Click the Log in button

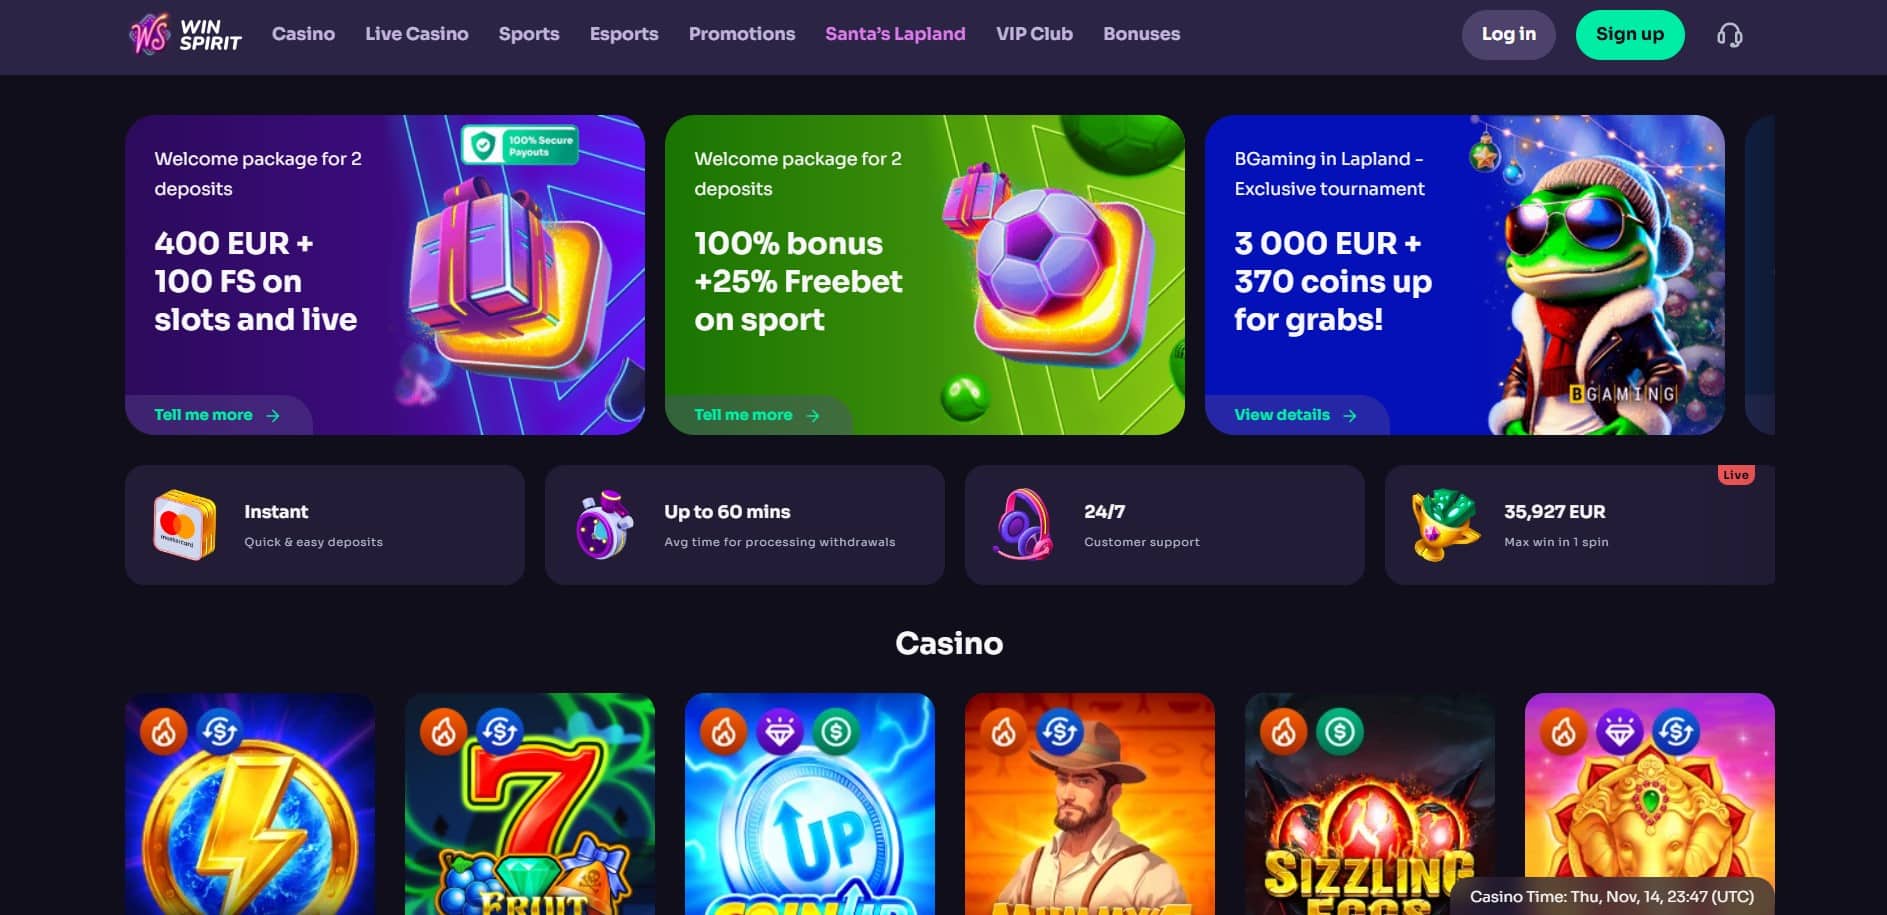tap(1508, 35)
